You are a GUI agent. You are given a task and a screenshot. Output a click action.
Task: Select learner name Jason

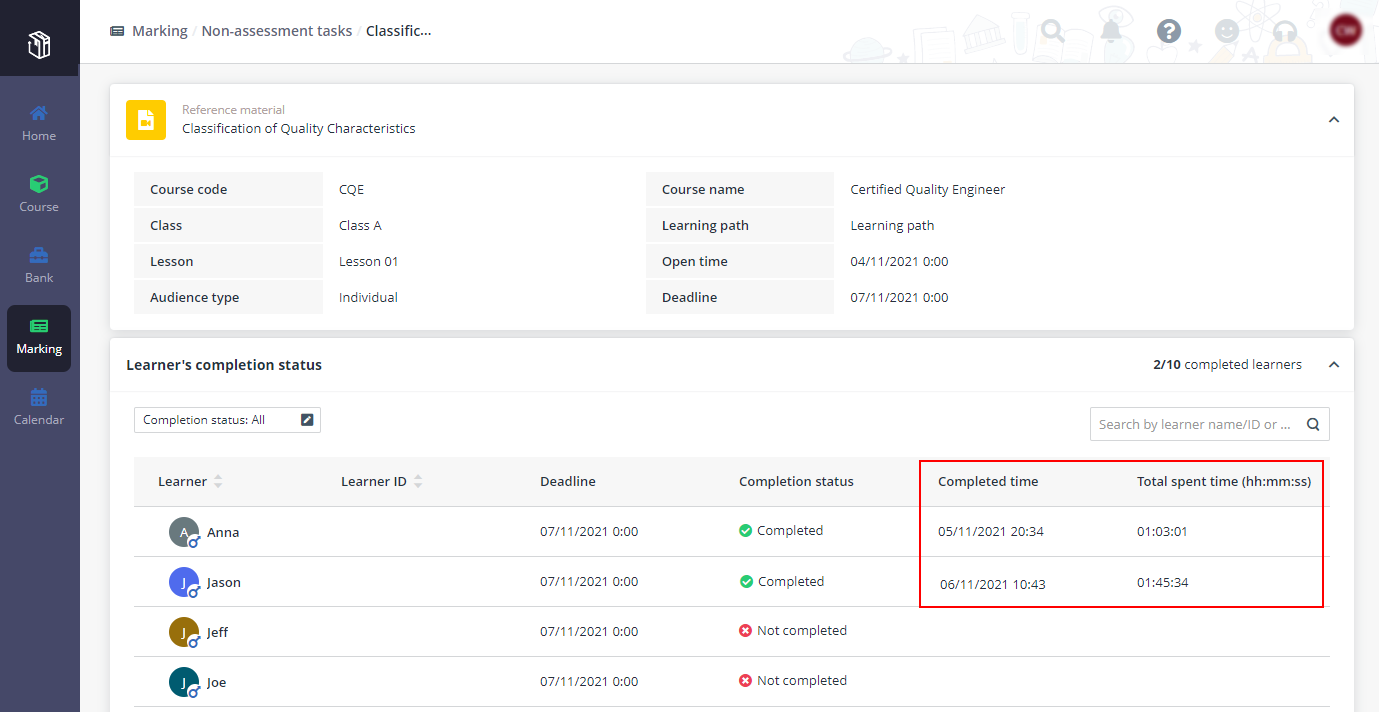pos(224,582)
